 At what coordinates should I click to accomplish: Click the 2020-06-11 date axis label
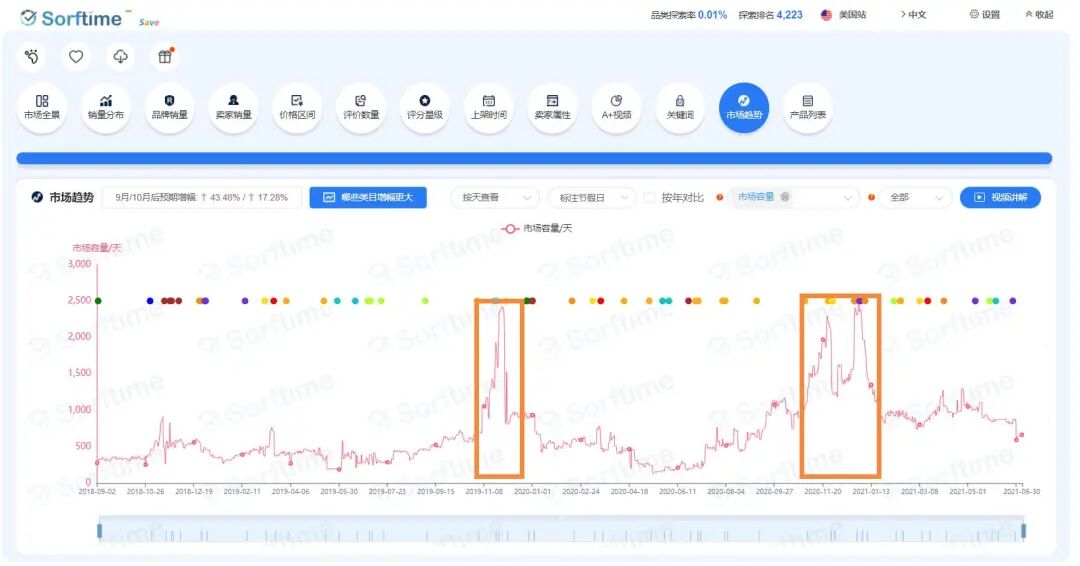click(x=677, y=492)
